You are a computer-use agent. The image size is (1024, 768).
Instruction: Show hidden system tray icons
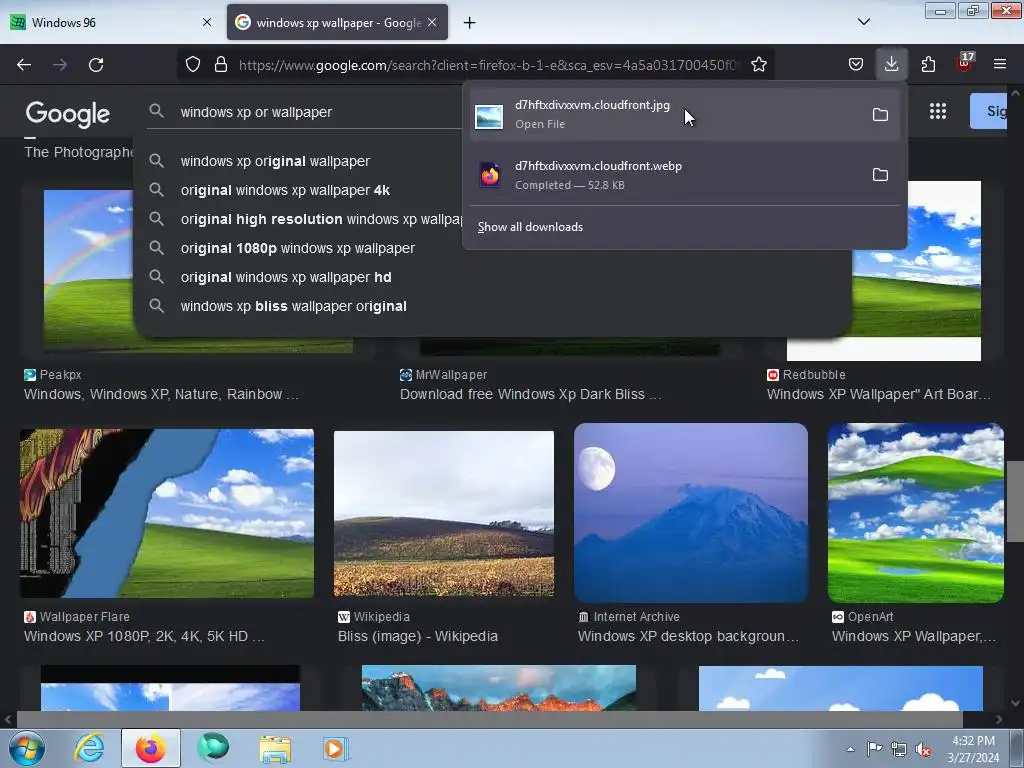point(850,749)
